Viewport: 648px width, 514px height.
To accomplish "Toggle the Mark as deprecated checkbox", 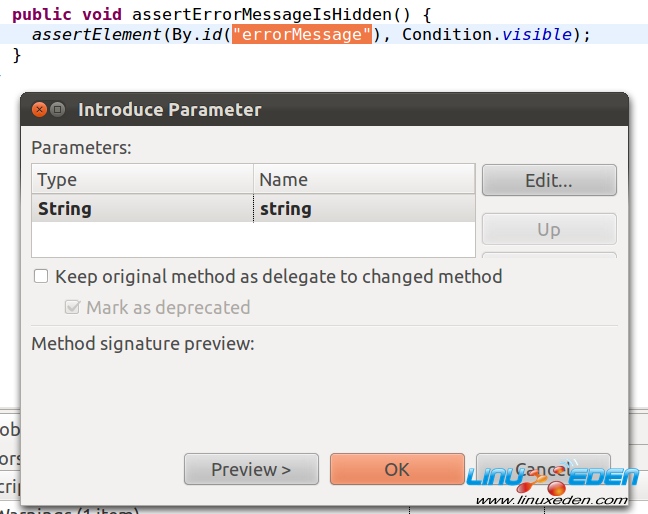I will pos(72,307).
